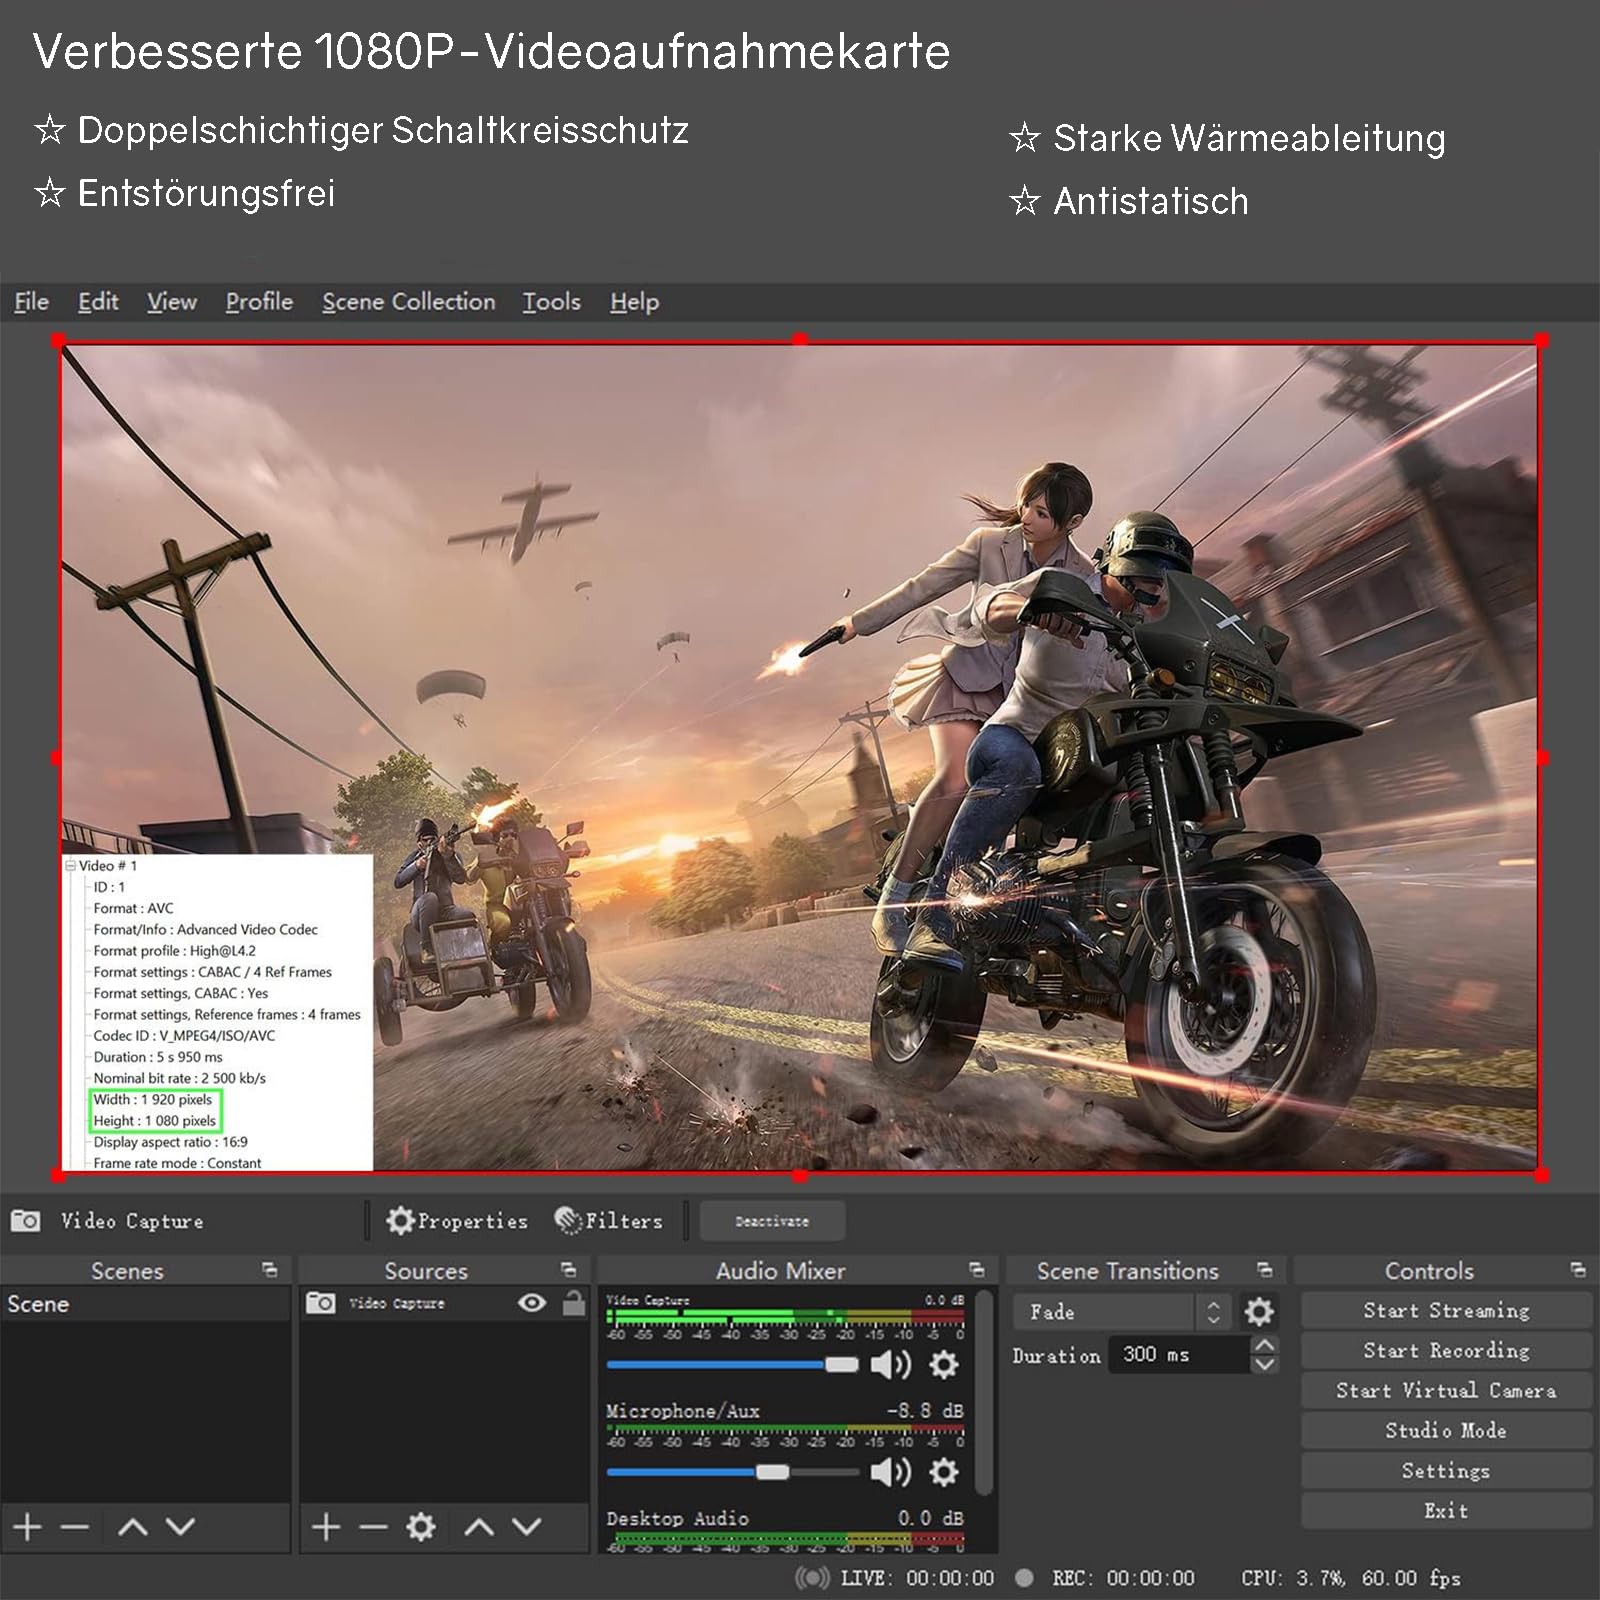Open the Scene Collection menu
Viewport: 1600px width, 1600px height.
(408, 302)
